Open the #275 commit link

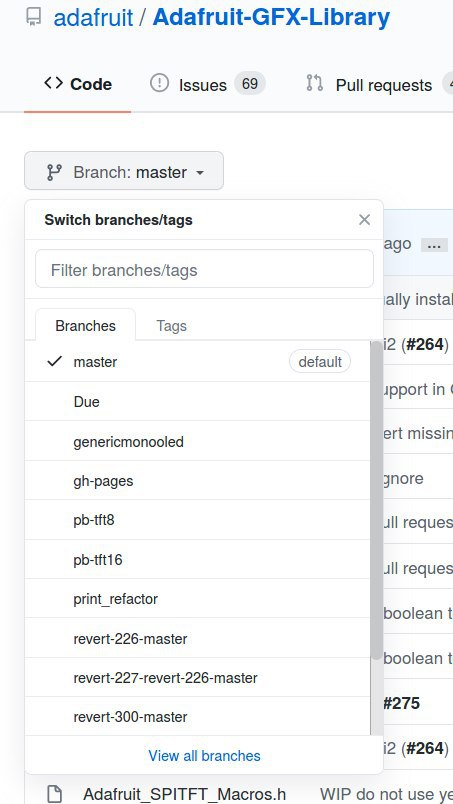[x=401, y=703]
